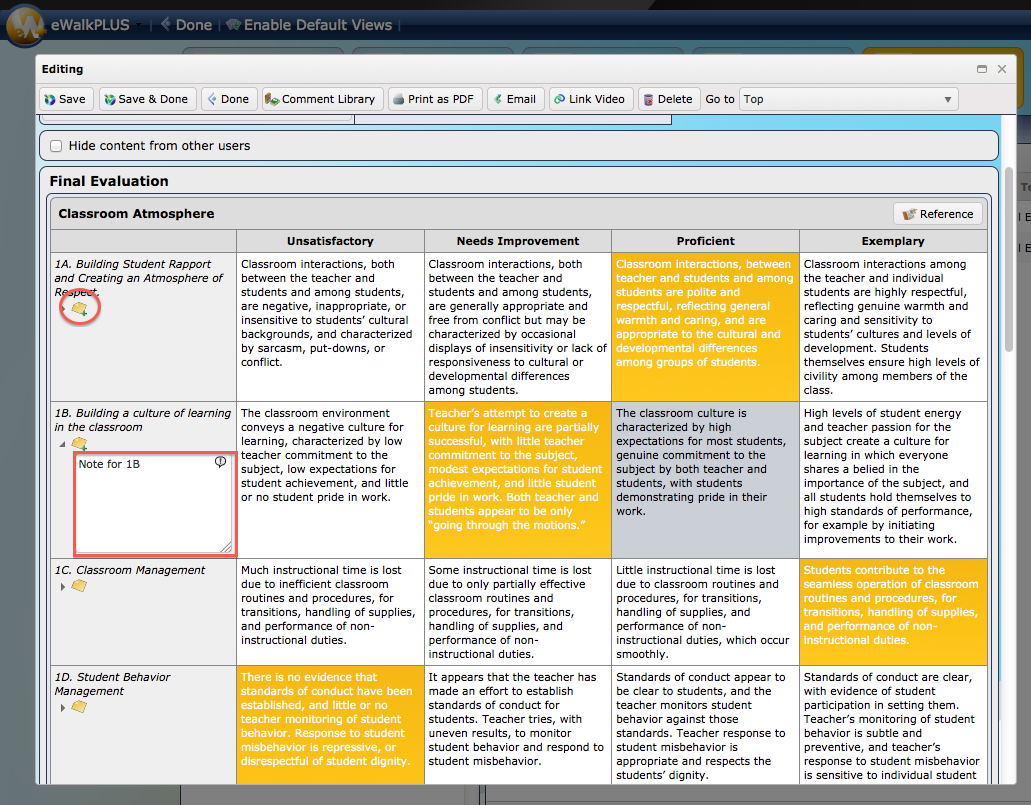Click the note icon under 1B culture of learning
1031x805 pixels.
80,444
